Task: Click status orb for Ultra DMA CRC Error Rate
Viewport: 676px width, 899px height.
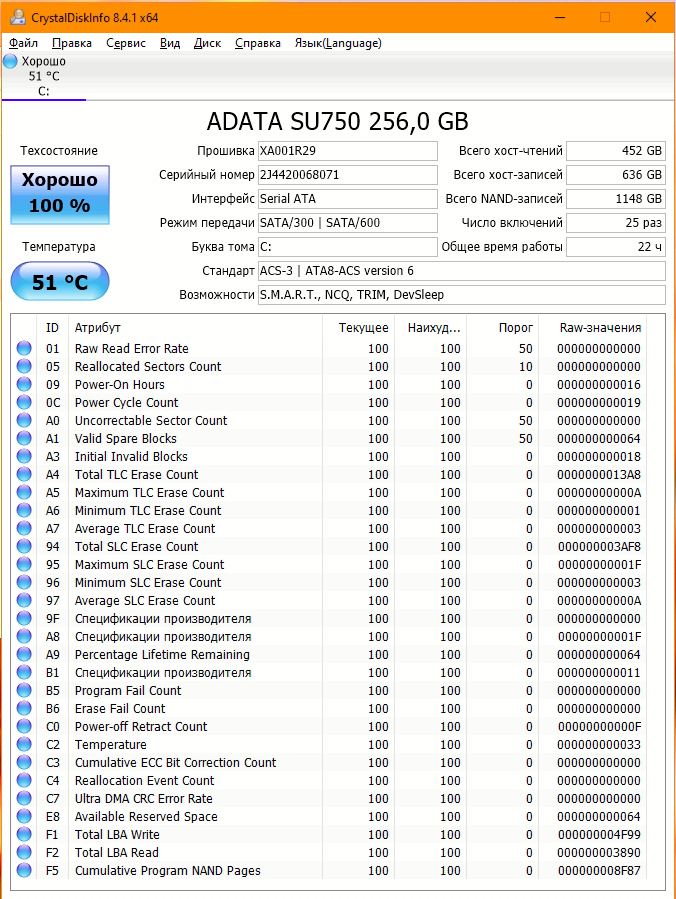Action: click(24, 798)
